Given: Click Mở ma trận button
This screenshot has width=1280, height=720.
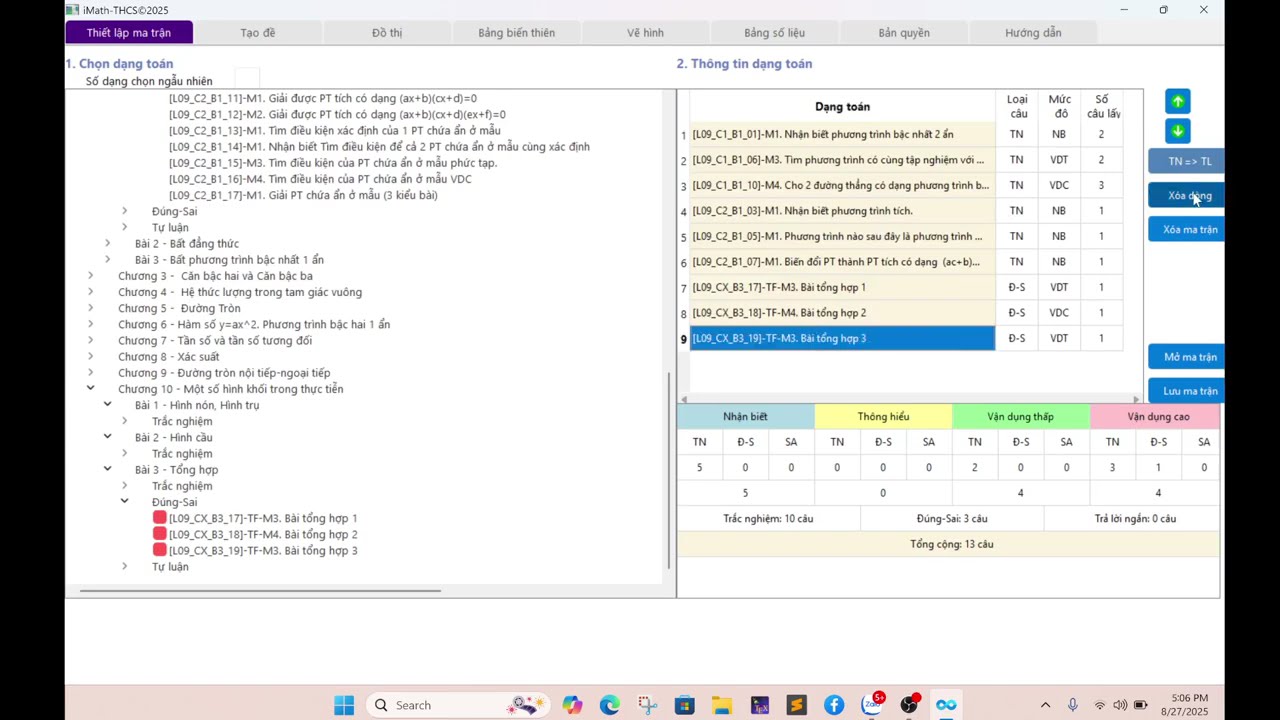Looking at the screenshot, I should pos(1188,357).
